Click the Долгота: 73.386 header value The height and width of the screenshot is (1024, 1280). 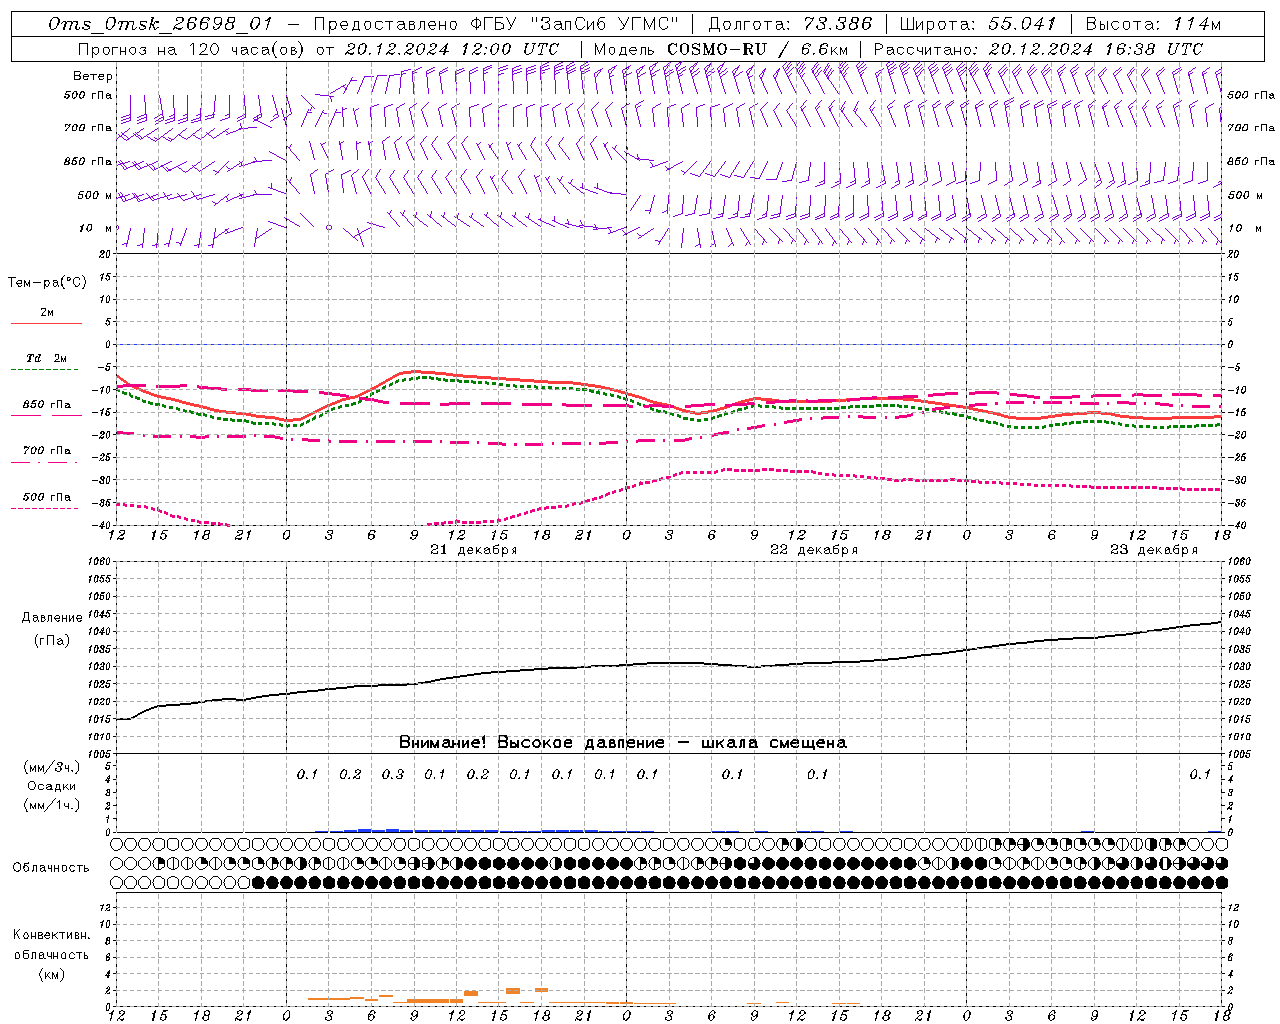790,24
